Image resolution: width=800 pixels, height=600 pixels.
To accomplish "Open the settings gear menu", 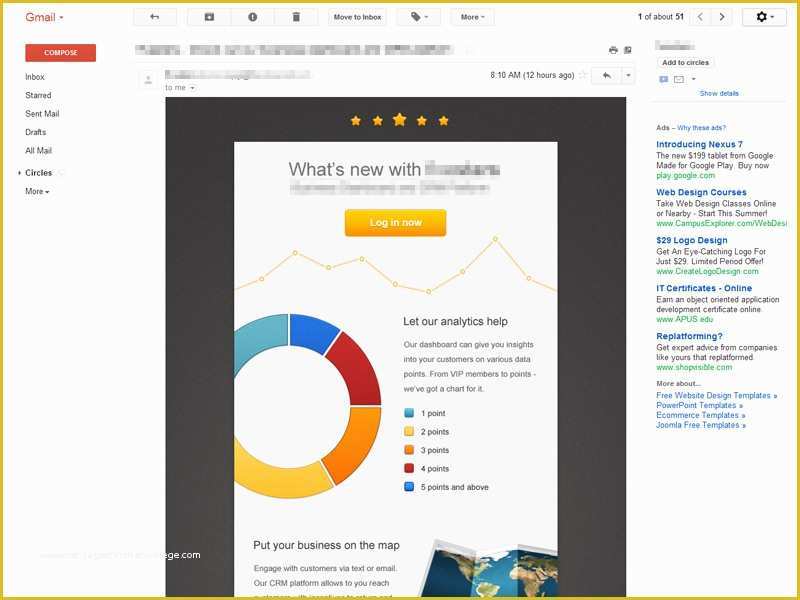I will click(x=764, y=17).
